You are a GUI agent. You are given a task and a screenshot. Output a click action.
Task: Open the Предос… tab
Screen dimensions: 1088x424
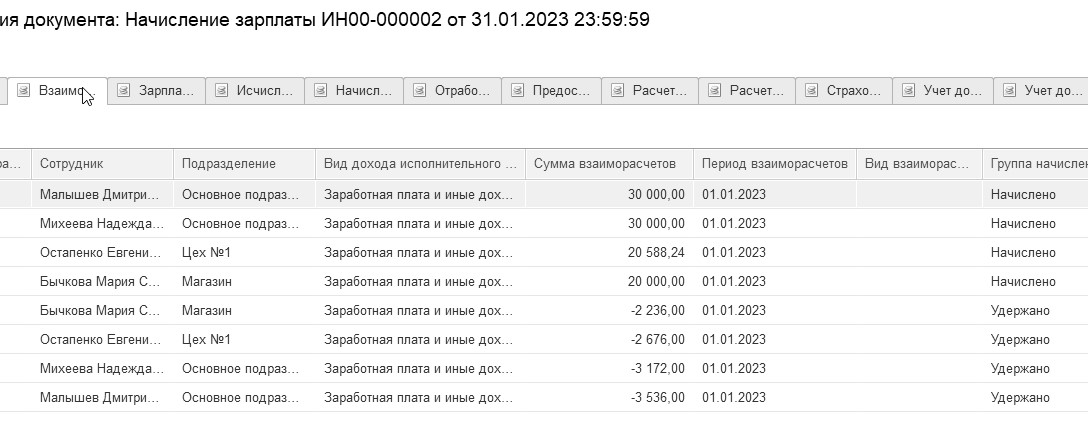coord(561,91)
